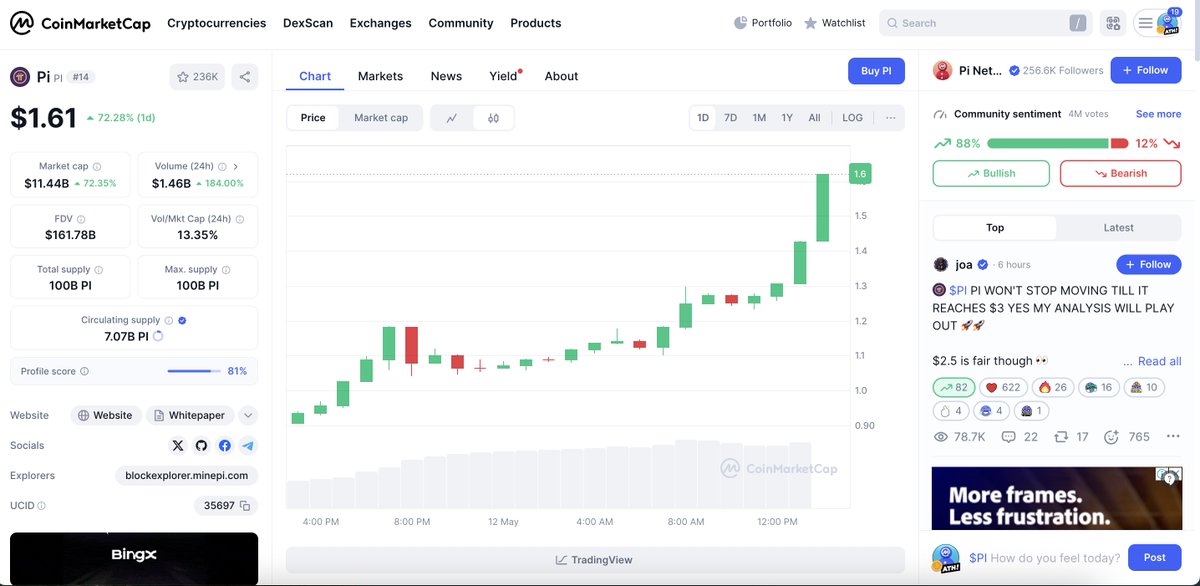Open the Products nav menu
The image size is (1200, 586).
[x=535, y=23]
